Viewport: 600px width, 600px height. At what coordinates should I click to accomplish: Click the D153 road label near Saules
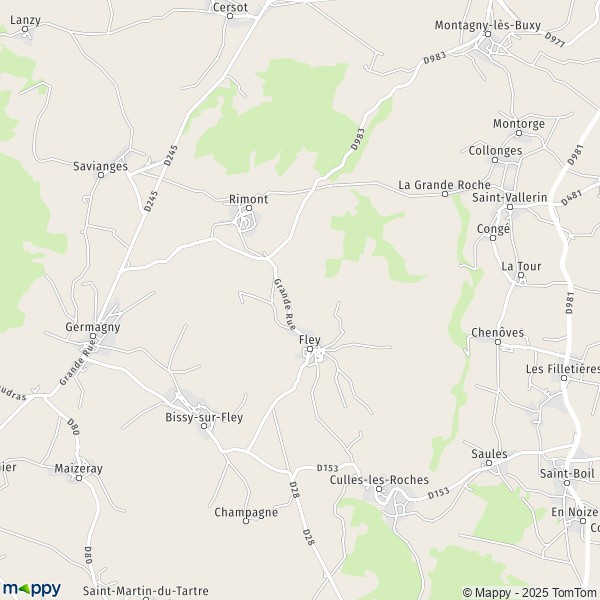tap(439, 494)
